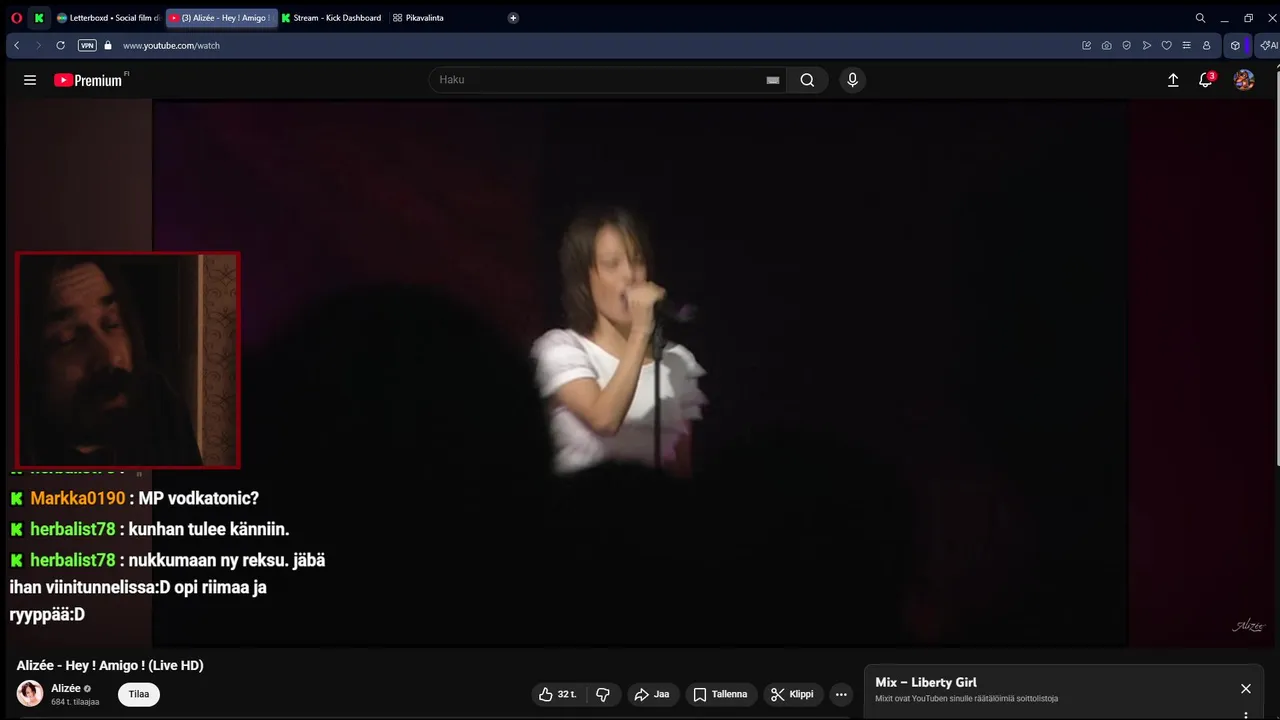Toggle the Opera VPN badge

pos(87,45)
